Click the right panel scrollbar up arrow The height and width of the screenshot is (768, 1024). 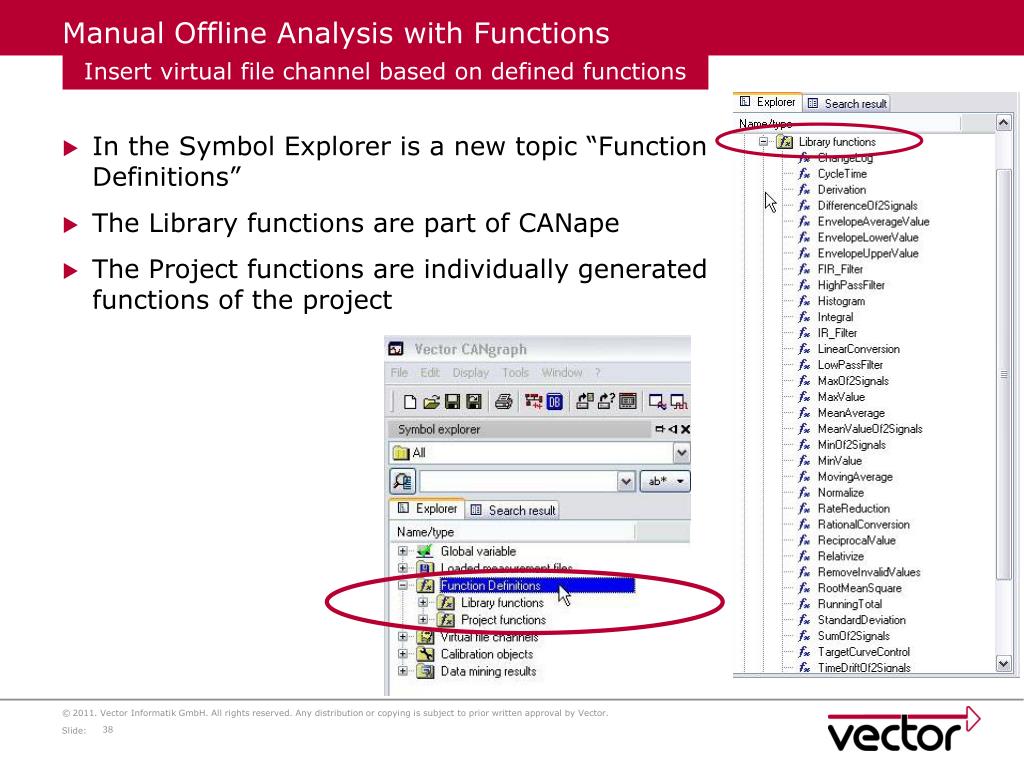coord(1004,122)
